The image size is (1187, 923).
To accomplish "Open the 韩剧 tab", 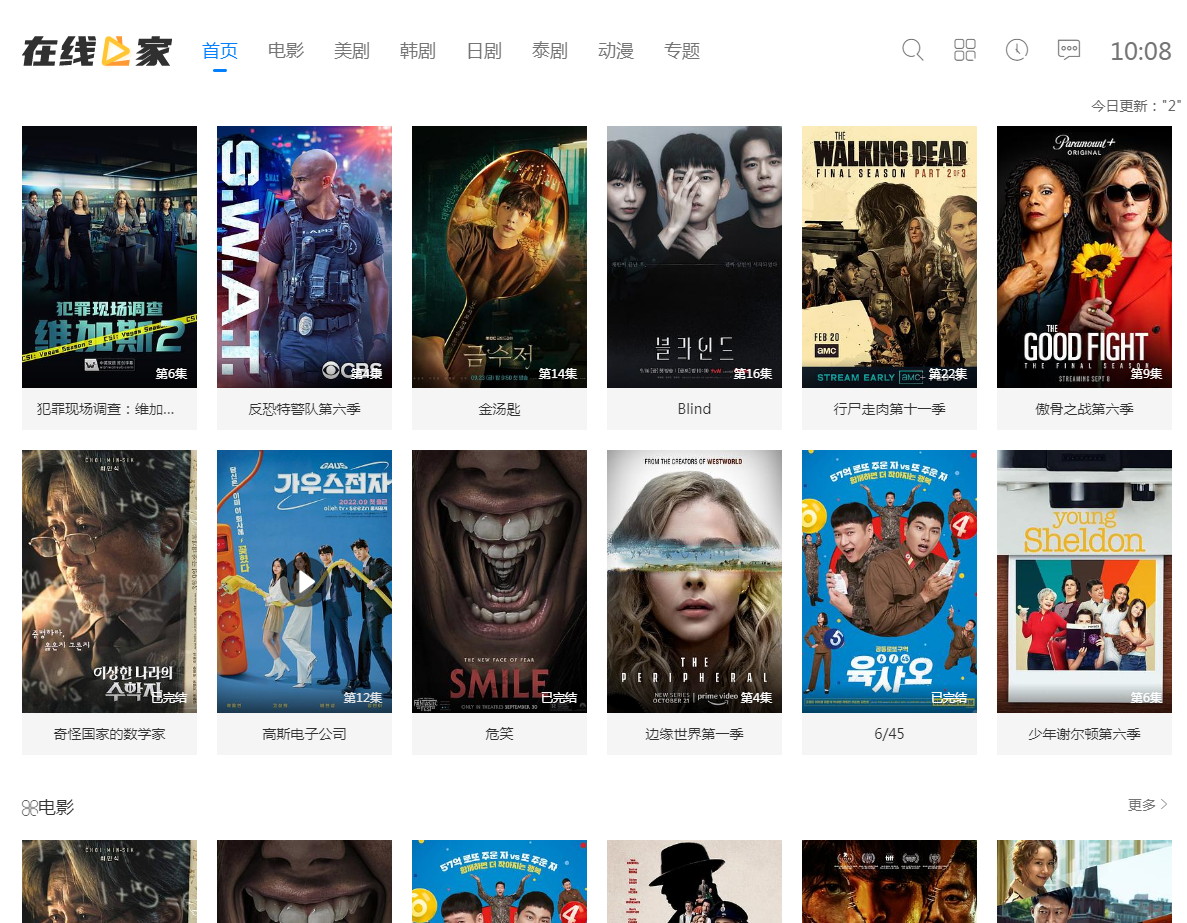I will [418, 51].
